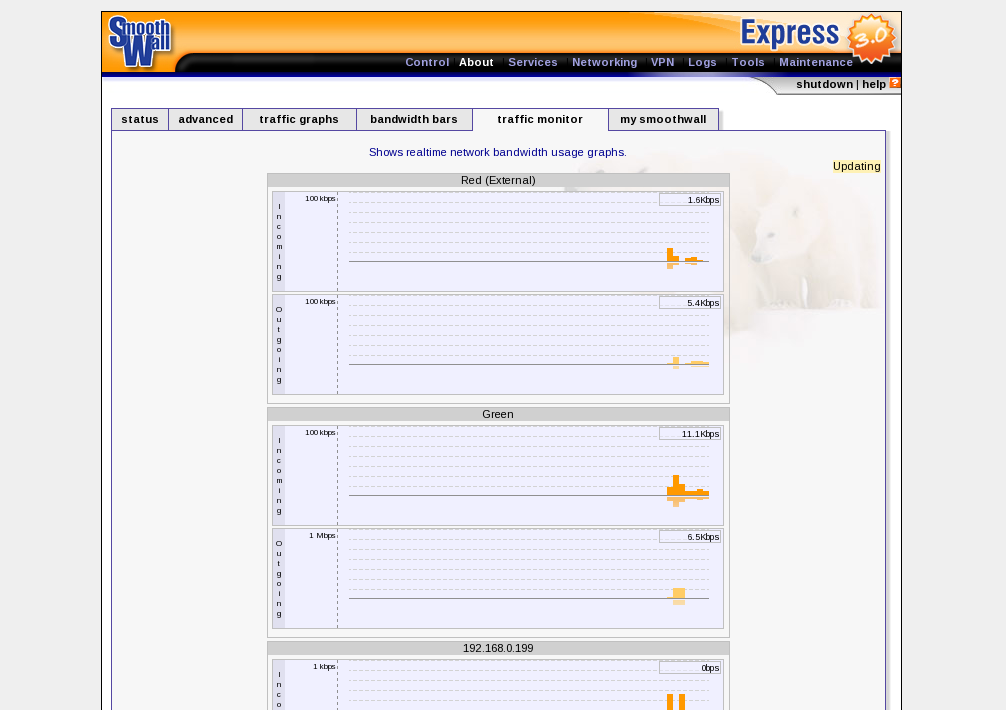
Task: Click the Green section header
Action: pos(498,414)
